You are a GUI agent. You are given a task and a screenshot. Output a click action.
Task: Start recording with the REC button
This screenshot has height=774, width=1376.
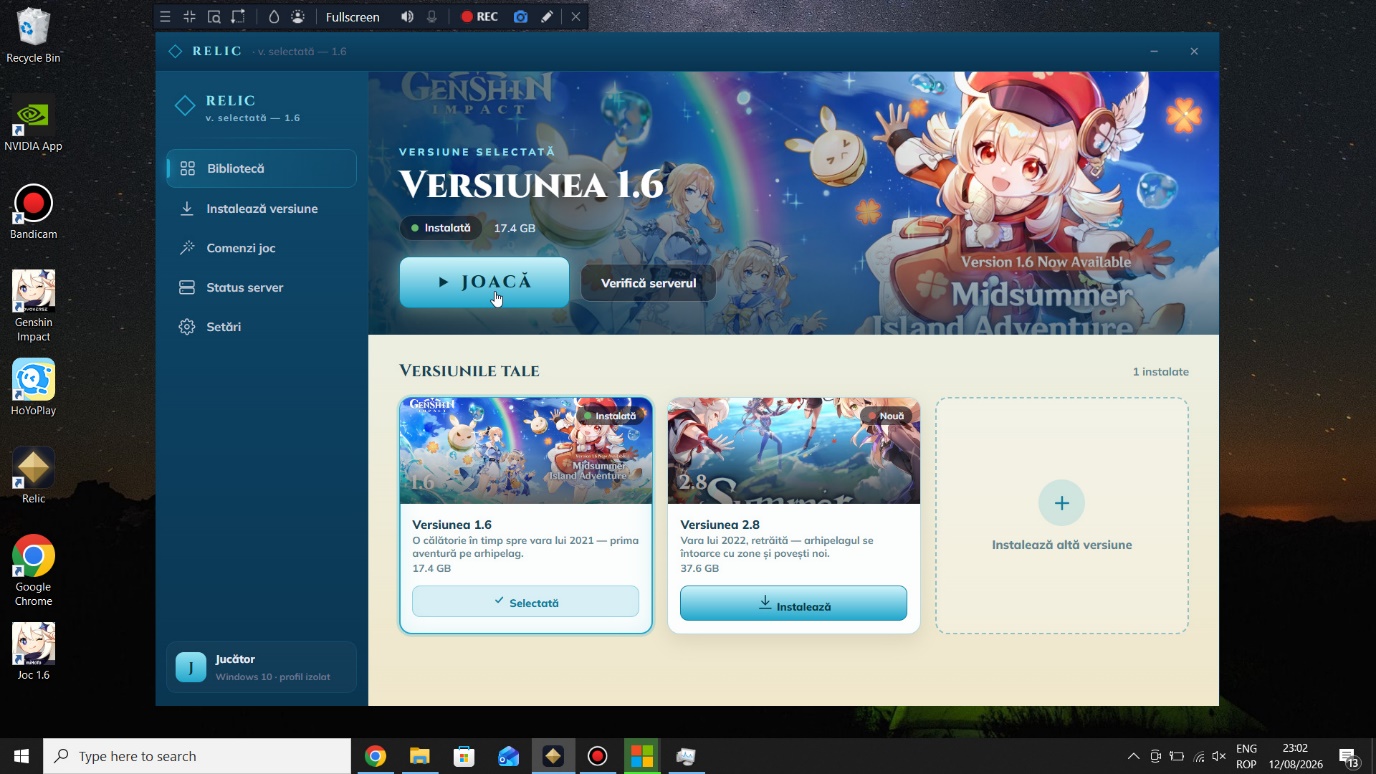(479, 17)
